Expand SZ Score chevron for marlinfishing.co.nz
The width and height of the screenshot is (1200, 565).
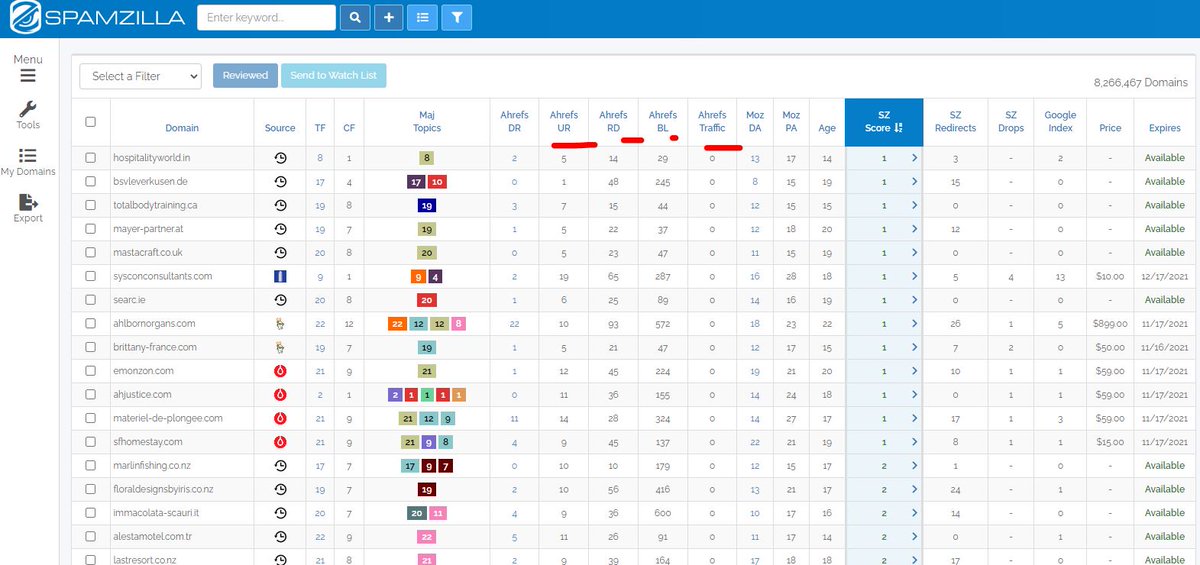tap(914, 466)
